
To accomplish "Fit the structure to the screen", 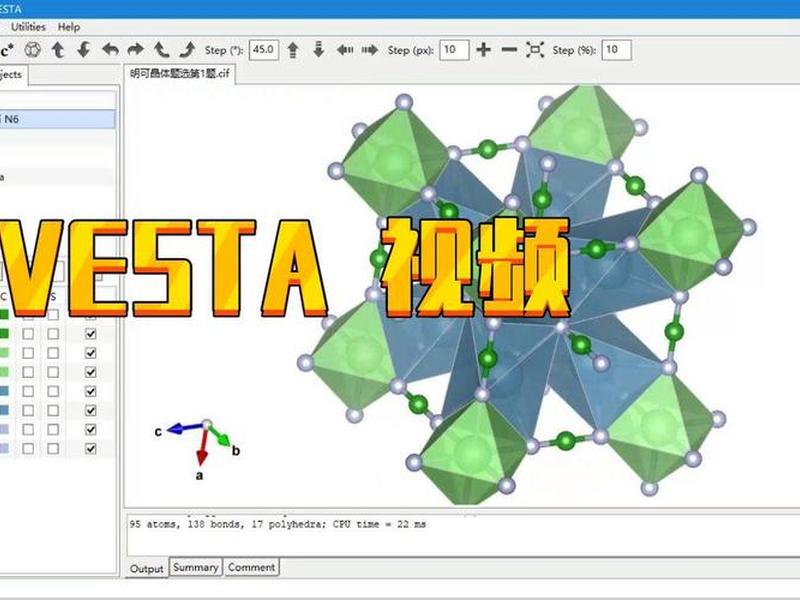I will click(x=535, y=50).
